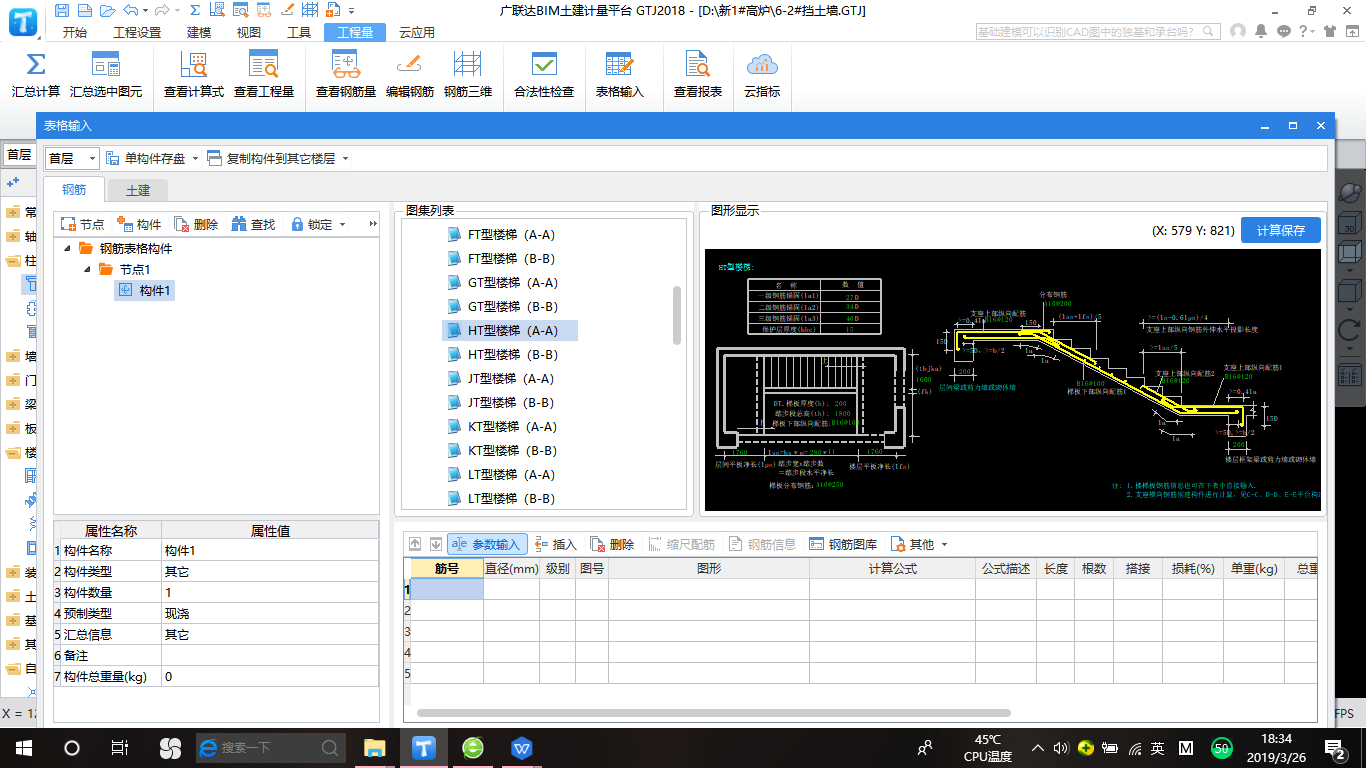Click the 构件数量 value cell
Image resolution: width=1366 pixels, height=768 pixels.
tap(269, 593)
